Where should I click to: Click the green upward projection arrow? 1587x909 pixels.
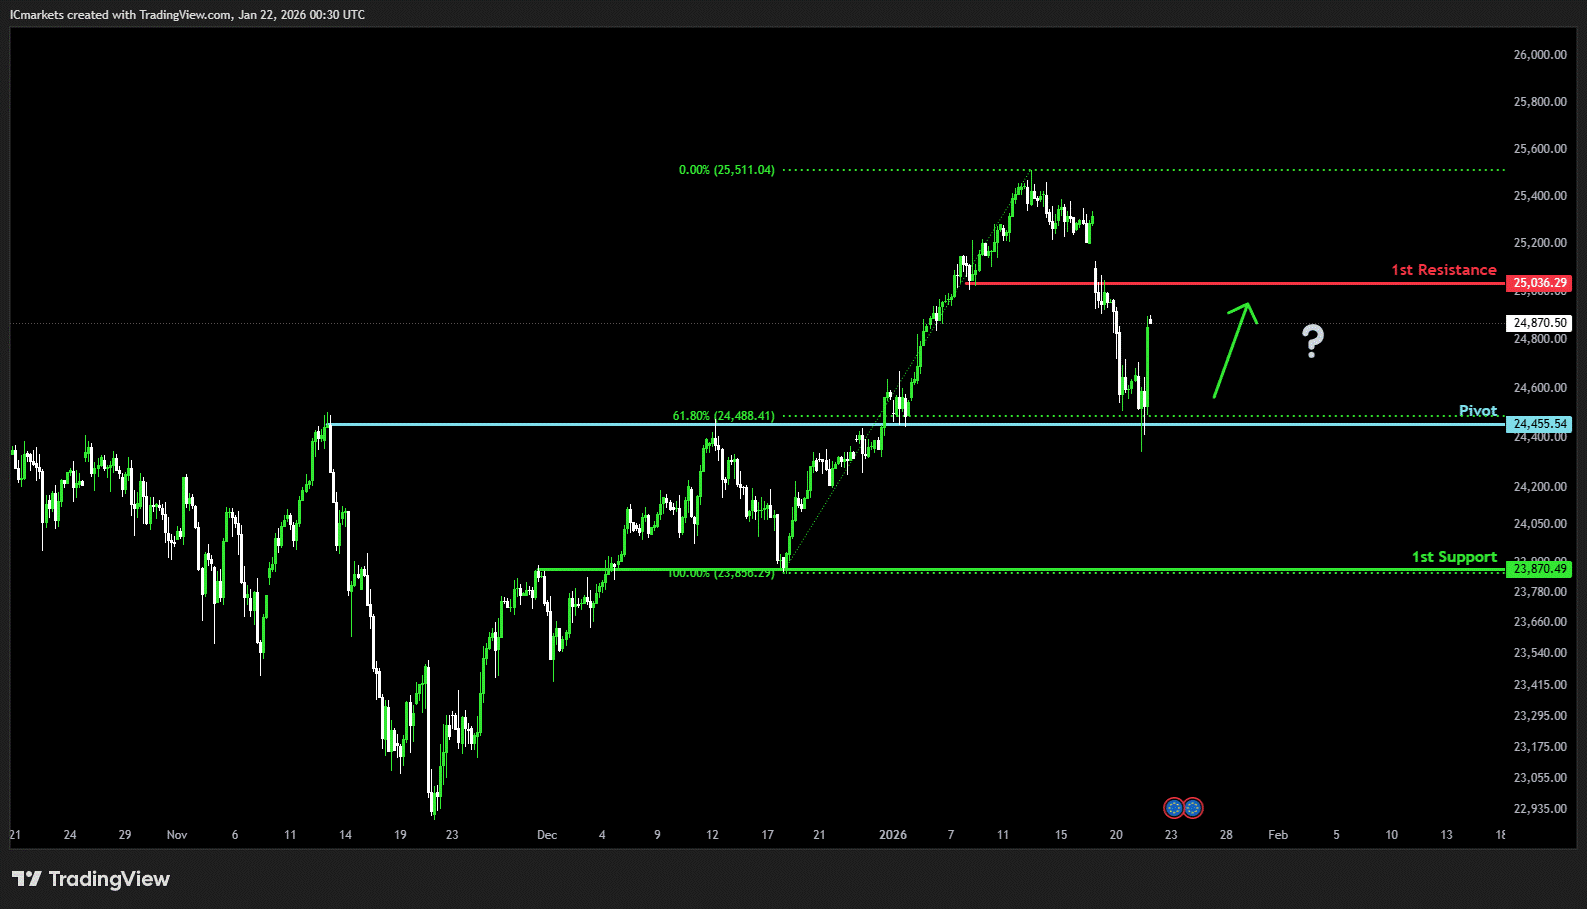(1233, 349)
